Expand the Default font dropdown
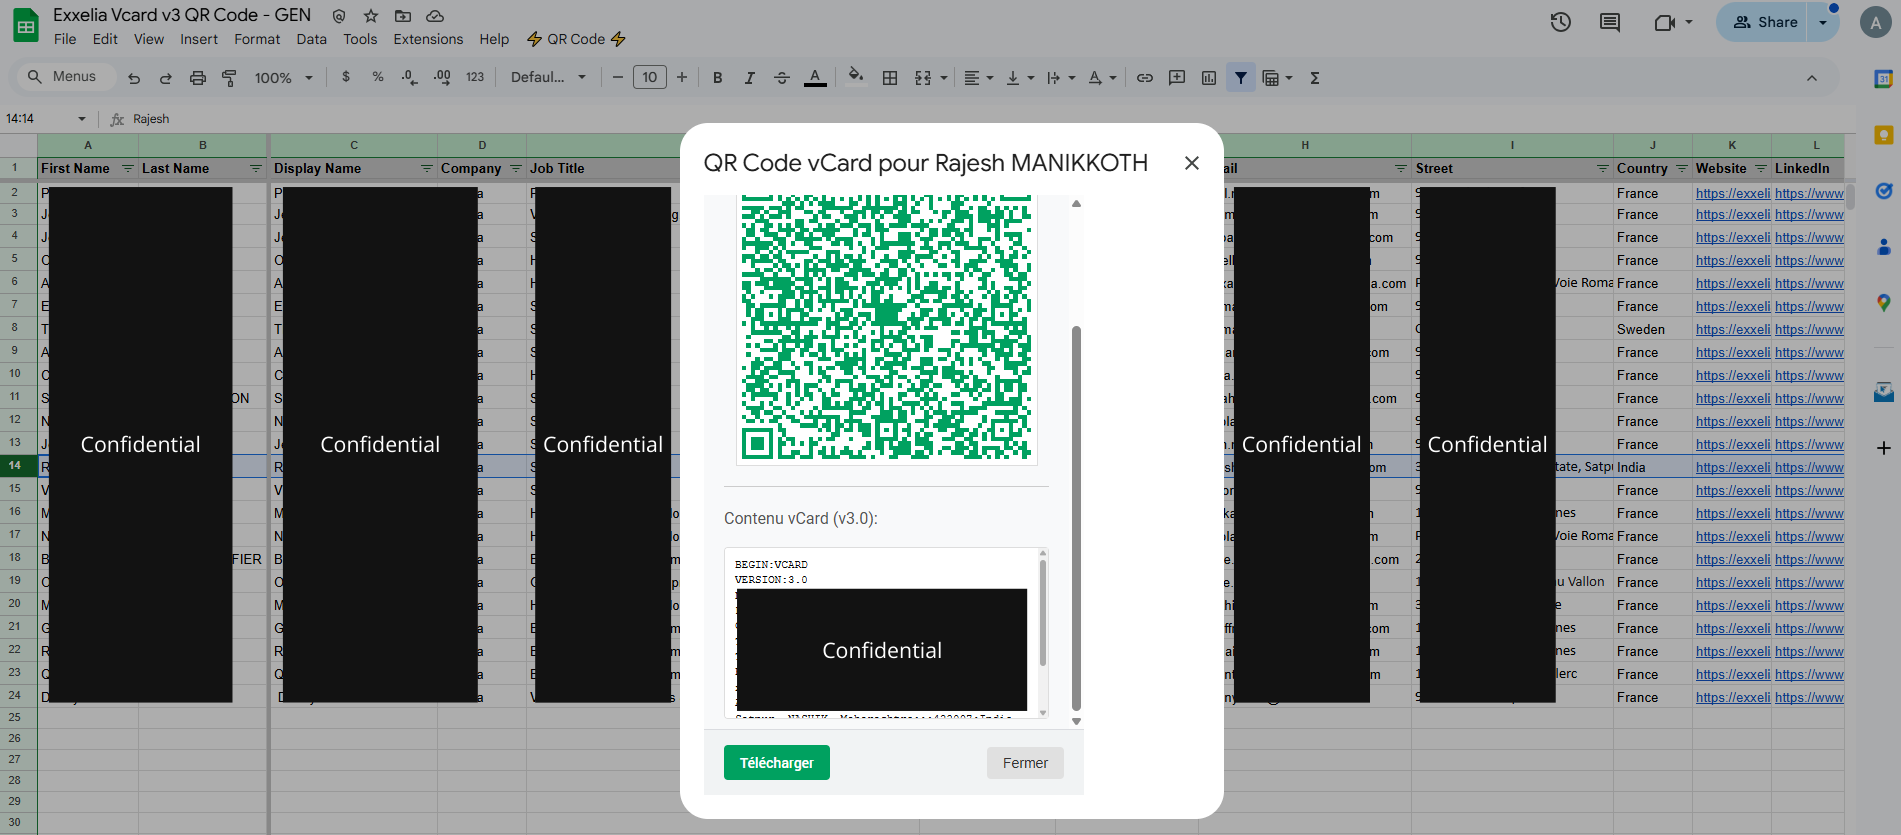The width and height of the screenshot is (1901, 835). click(x=548, y=78)
